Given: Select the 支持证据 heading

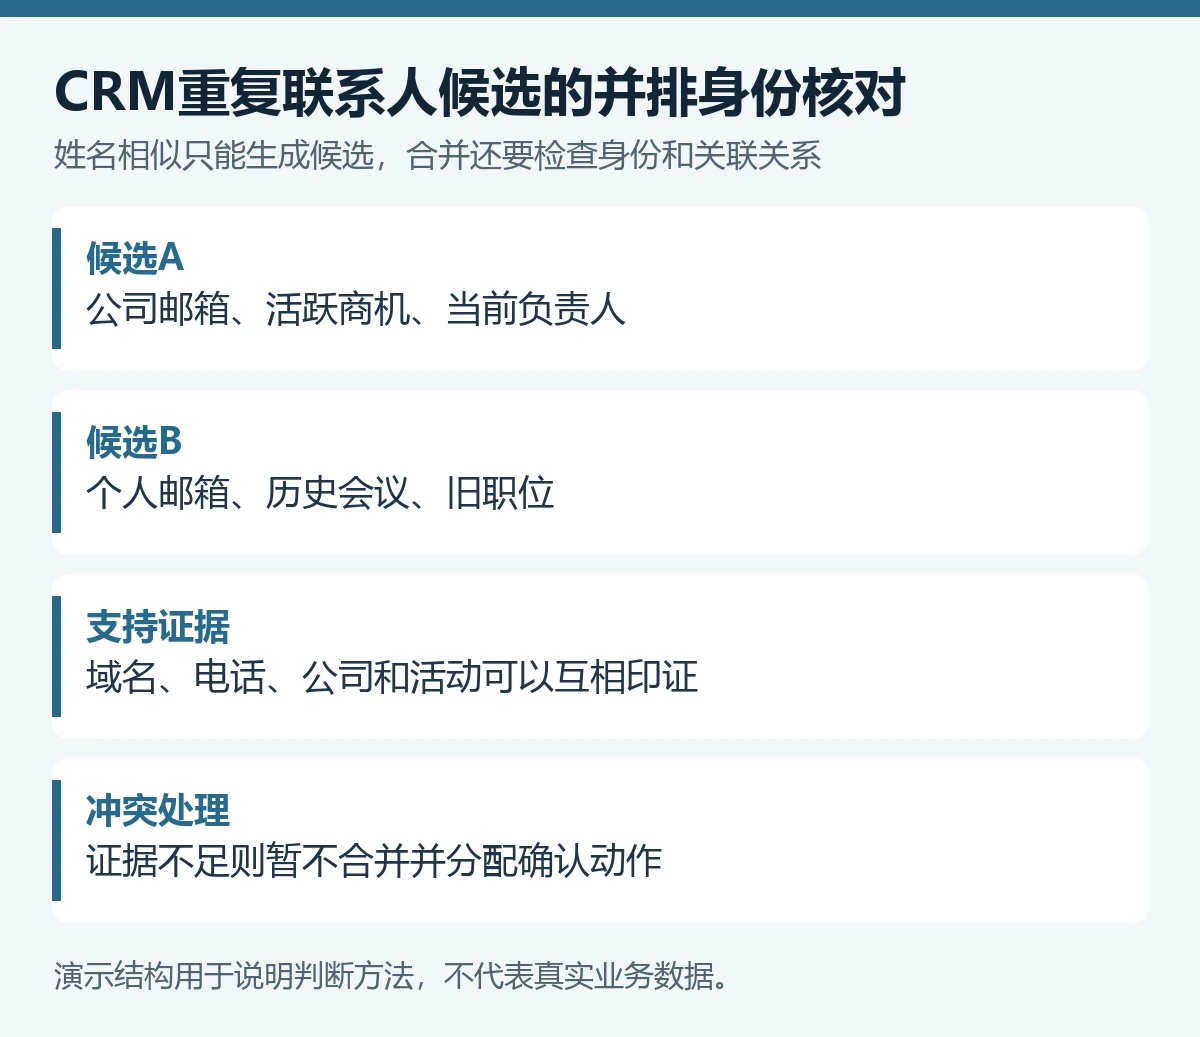Looking at the screenshot, I should point(158,626).
